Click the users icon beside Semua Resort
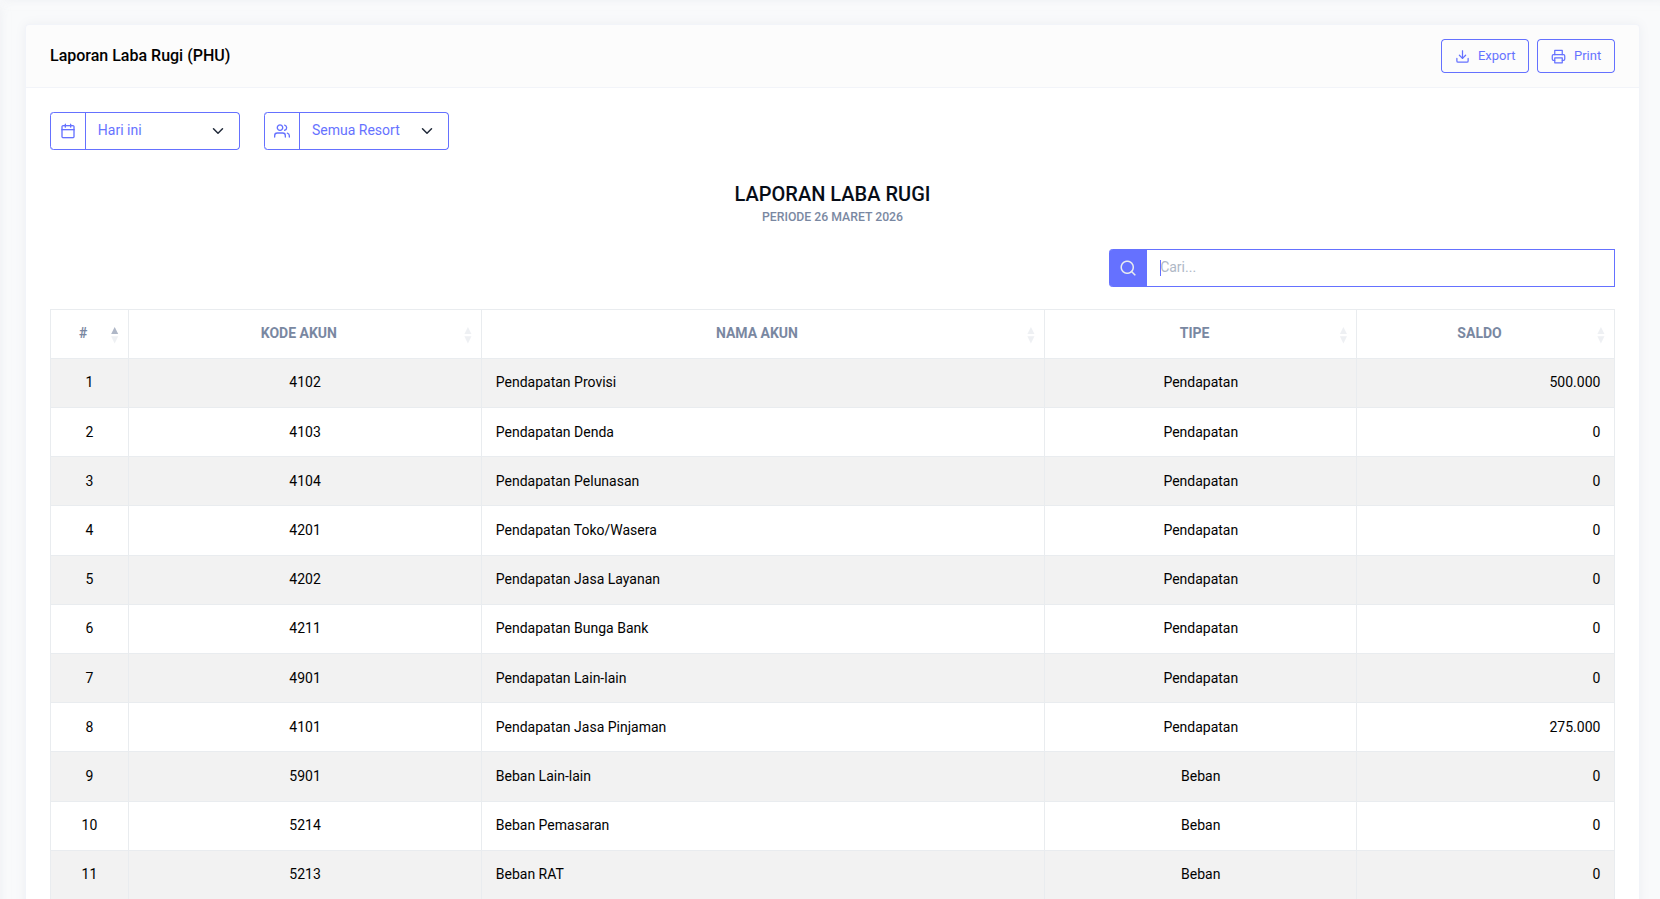Screen dimensions: 1660x899 (282, 131)
